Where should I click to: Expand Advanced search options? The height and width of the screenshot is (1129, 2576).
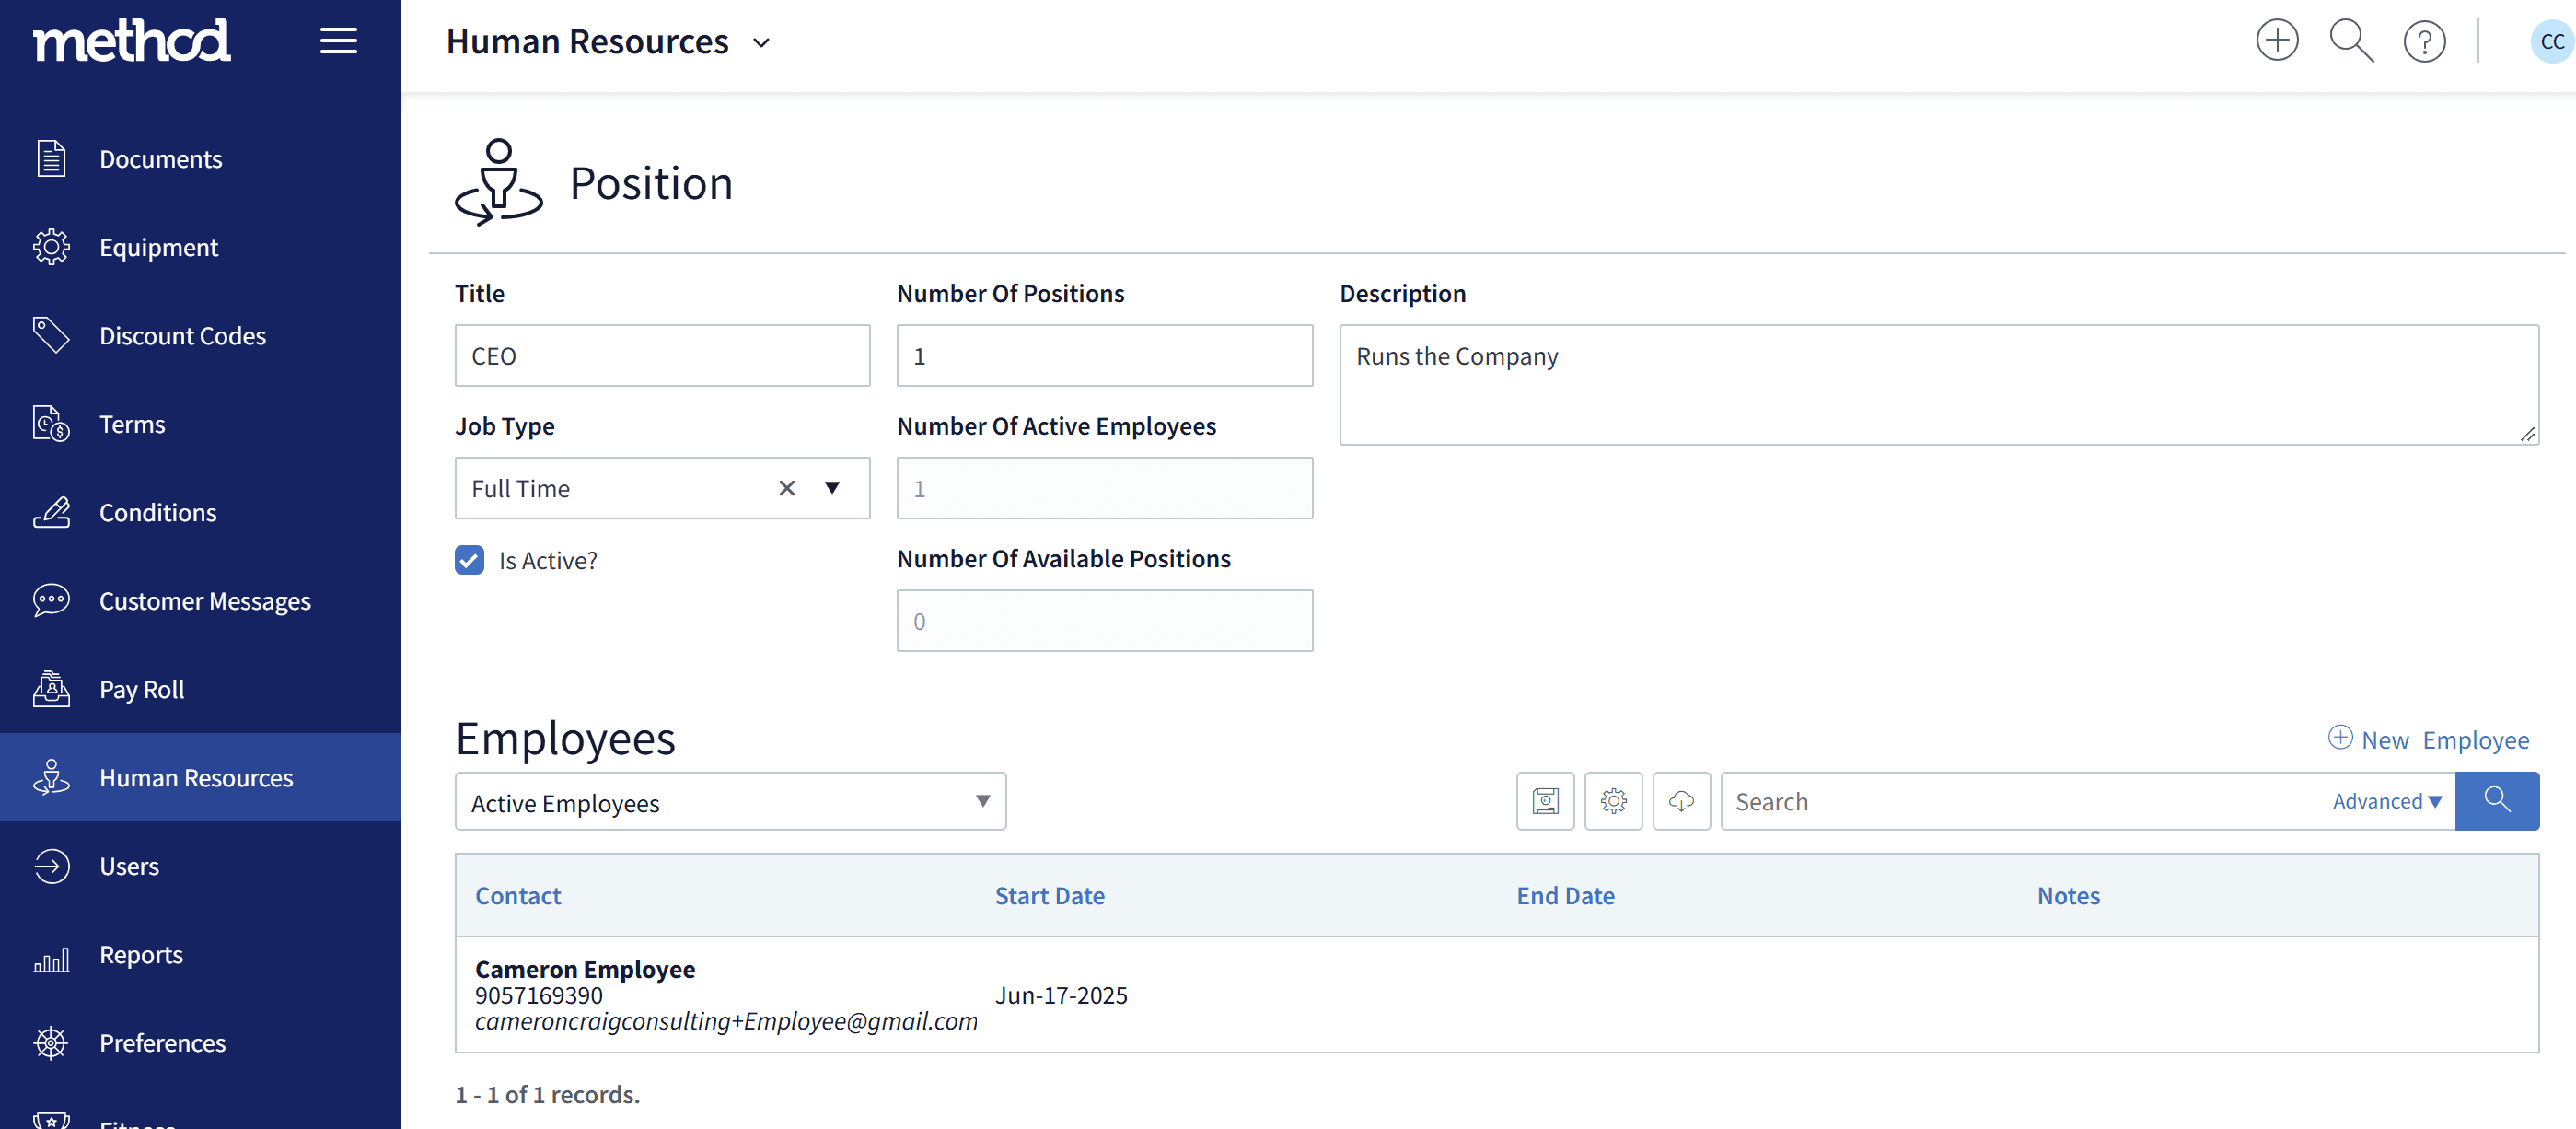click(2387, 801)
